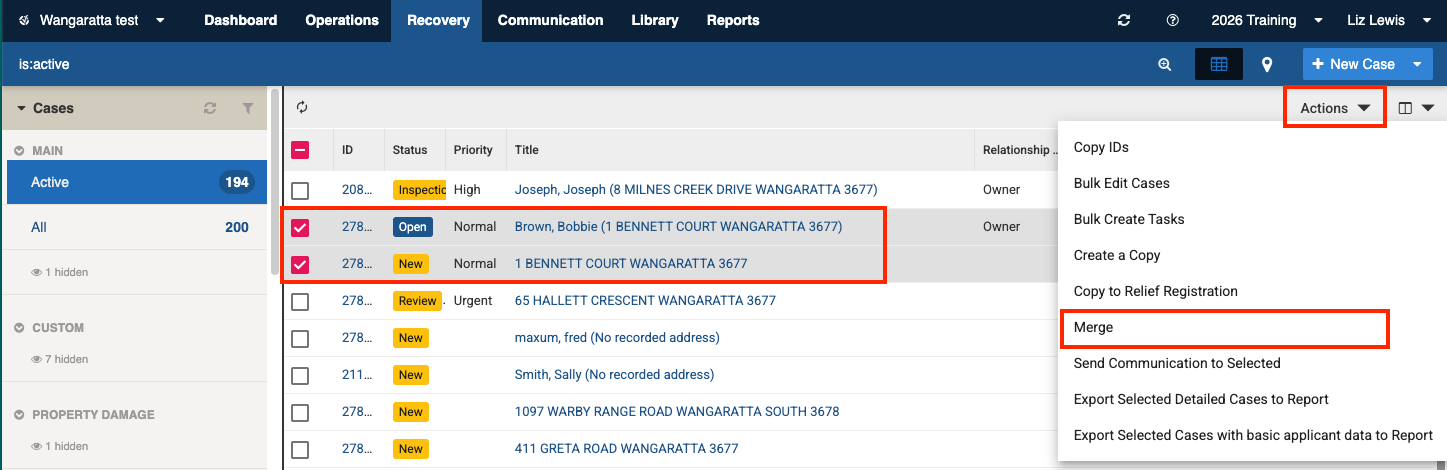Uncheck the Brown, Bobbie case checkbox
The image size is (1447, 470).
pyautogui.click(x=300, y=227)
